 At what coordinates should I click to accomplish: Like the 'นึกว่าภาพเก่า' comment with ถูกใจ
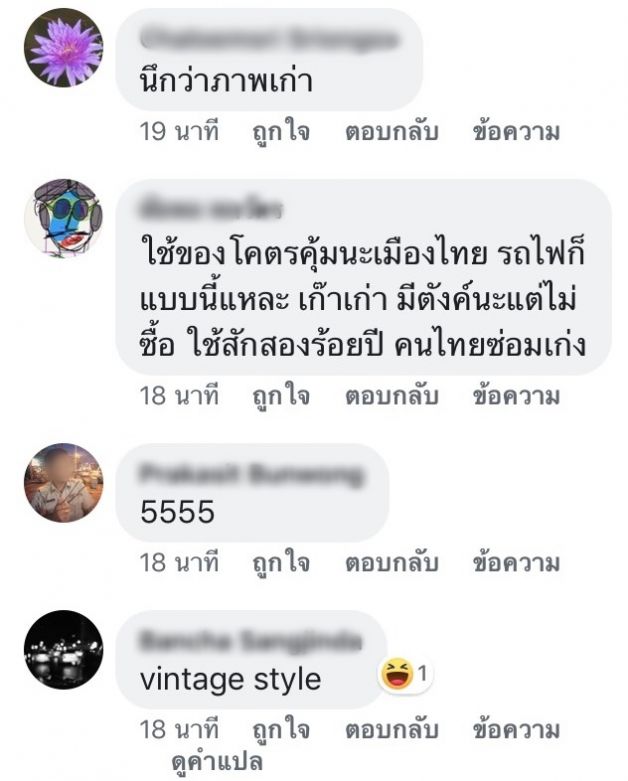click(281, 132)
